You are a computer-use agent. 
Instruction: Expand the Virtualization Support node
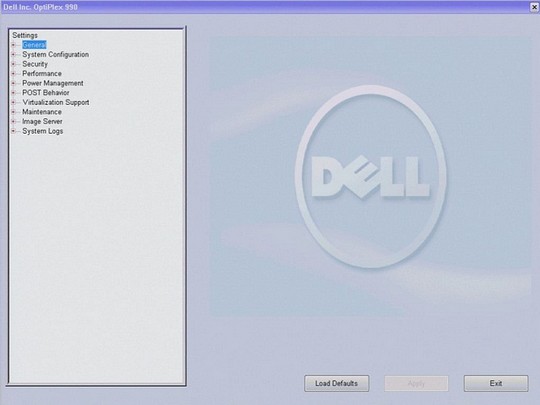coord(13,102)
